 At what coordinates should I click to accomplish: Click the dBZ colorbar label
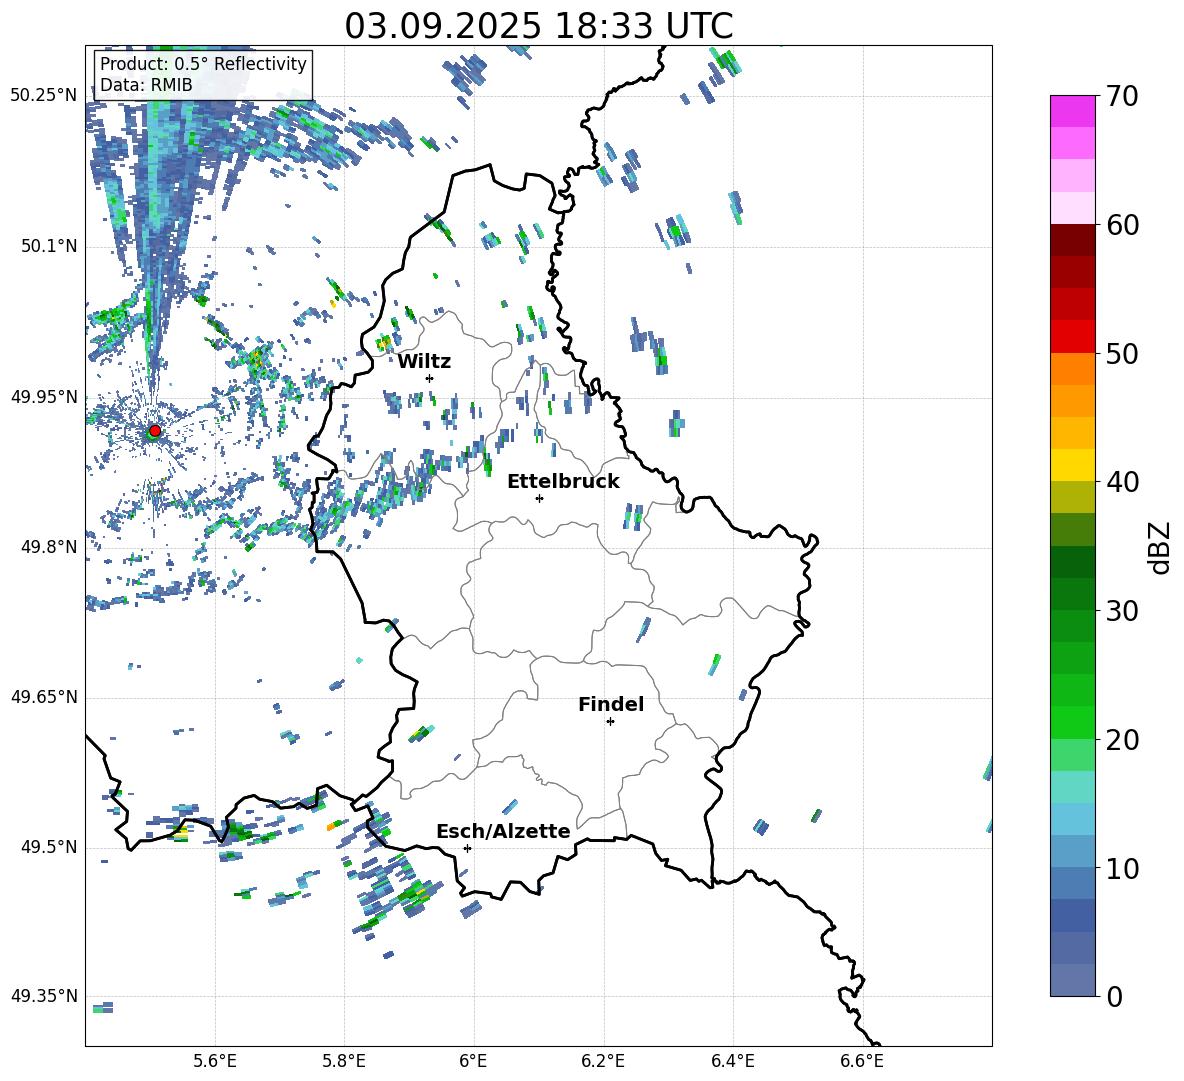[x=1160, y=547]
